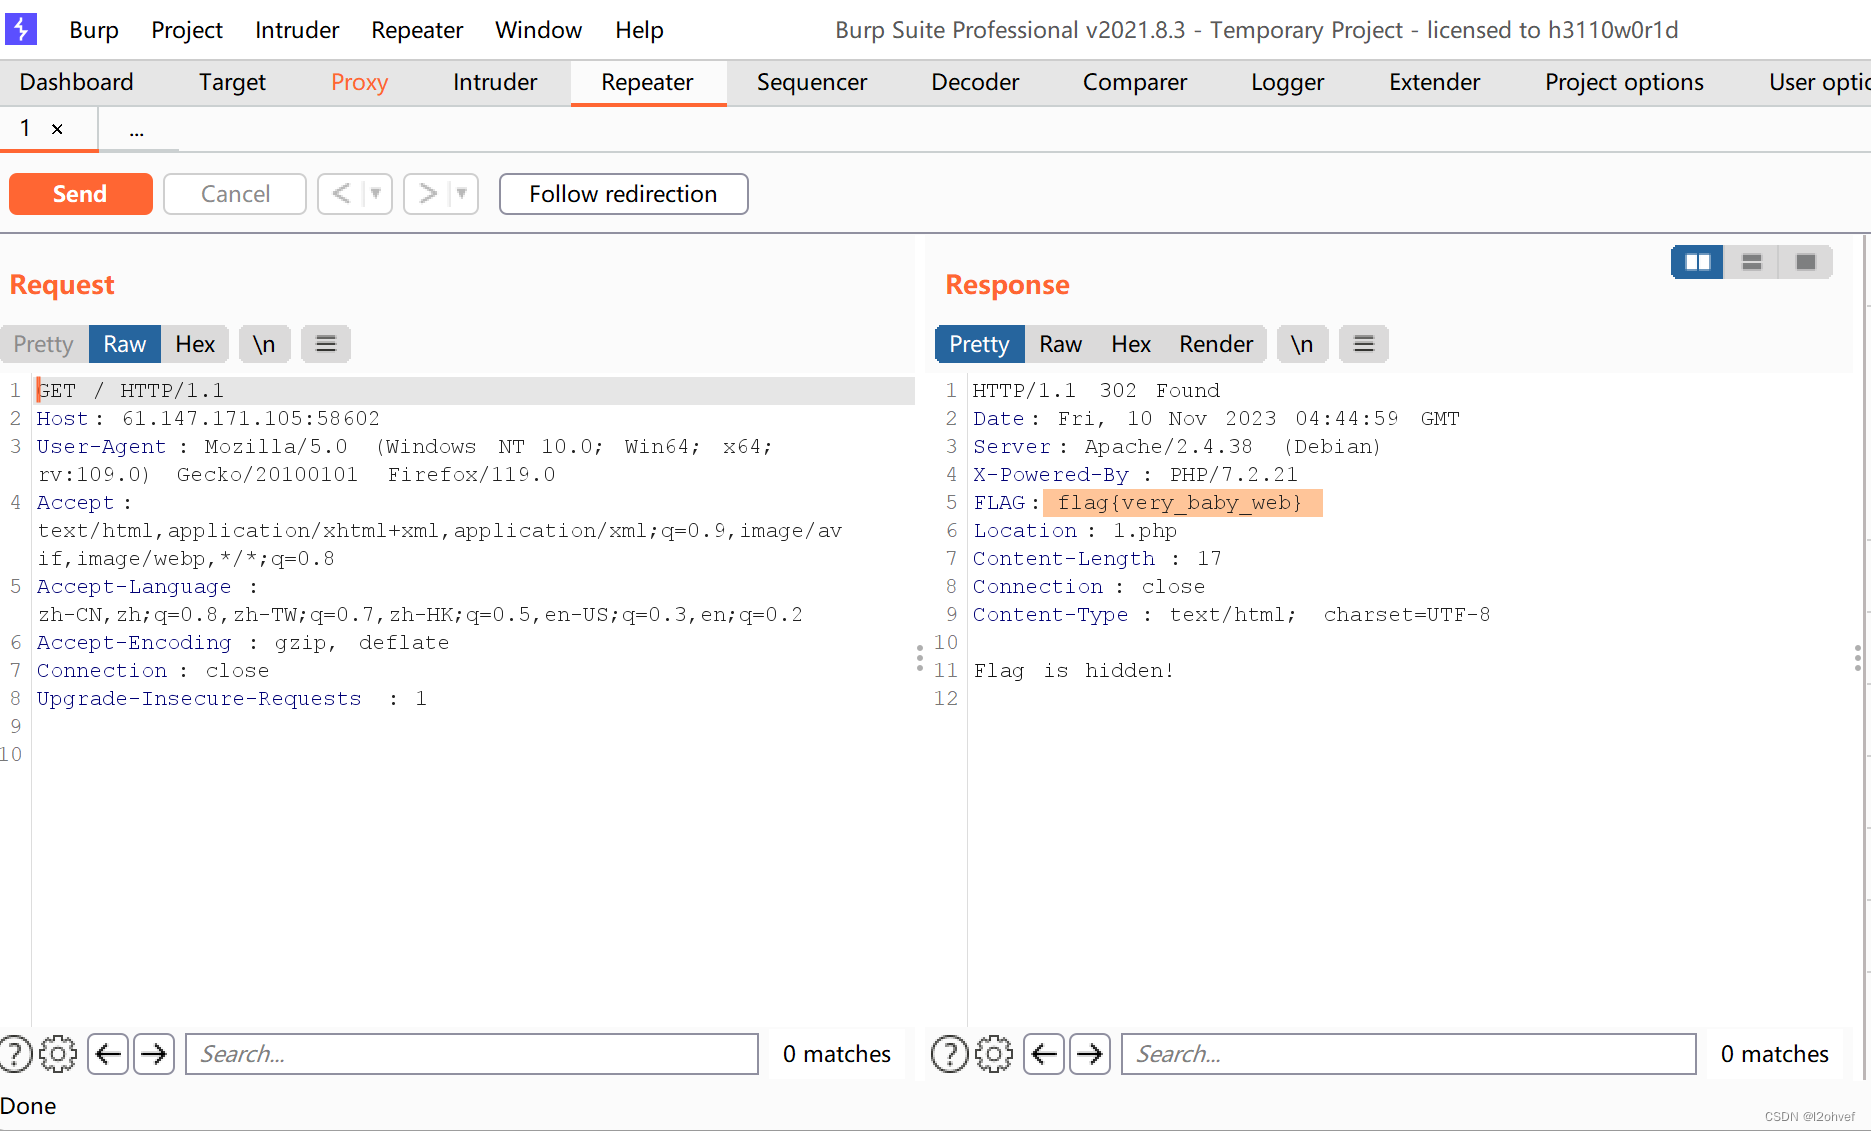Select the side-by-side layout icon
This screenshot has height=1131, width=1871.
[x=1697, y=262]
